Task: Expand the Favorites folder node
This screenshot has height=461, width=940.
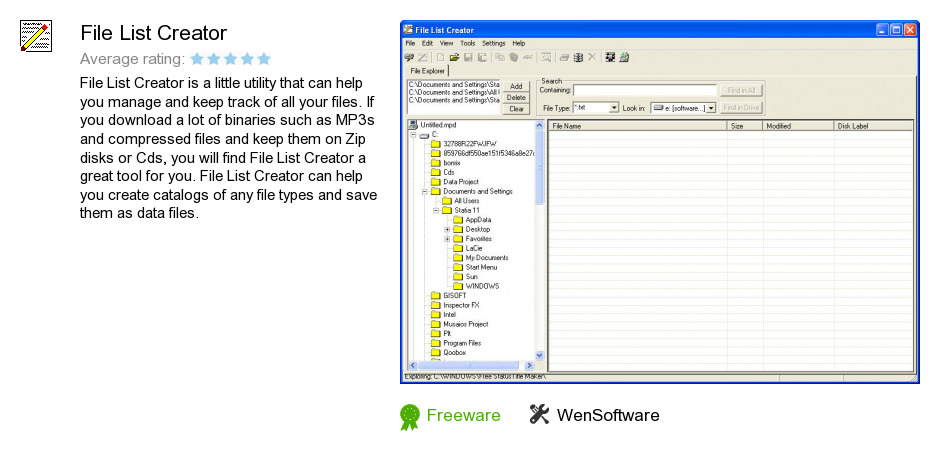Action: pyautogui.click(x=447, y=239)
